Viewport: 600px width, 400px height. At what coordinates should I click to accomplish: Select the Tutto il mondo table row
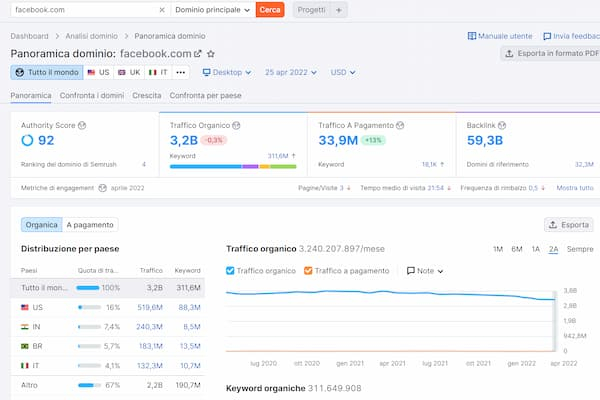coord(108,288)
